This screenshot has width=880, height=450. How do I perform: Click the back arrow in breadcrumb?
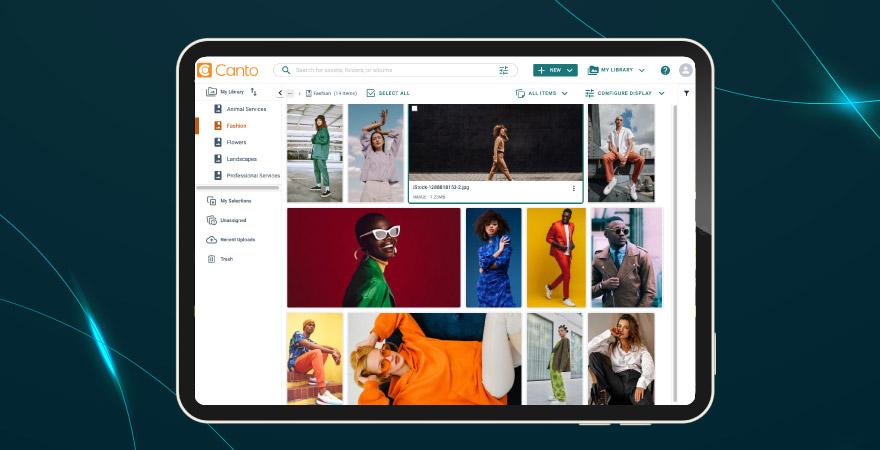pos(280,93)
